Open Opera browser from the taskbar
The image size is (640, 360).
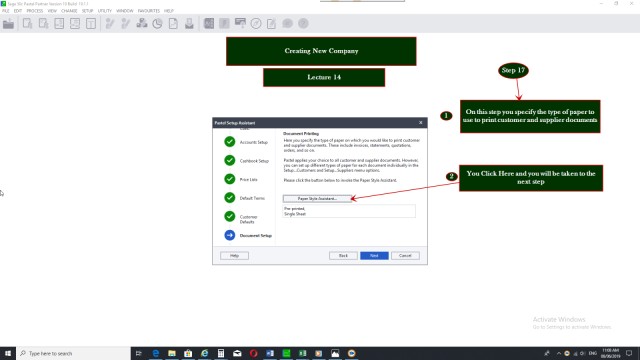click(x=253, y=353)
